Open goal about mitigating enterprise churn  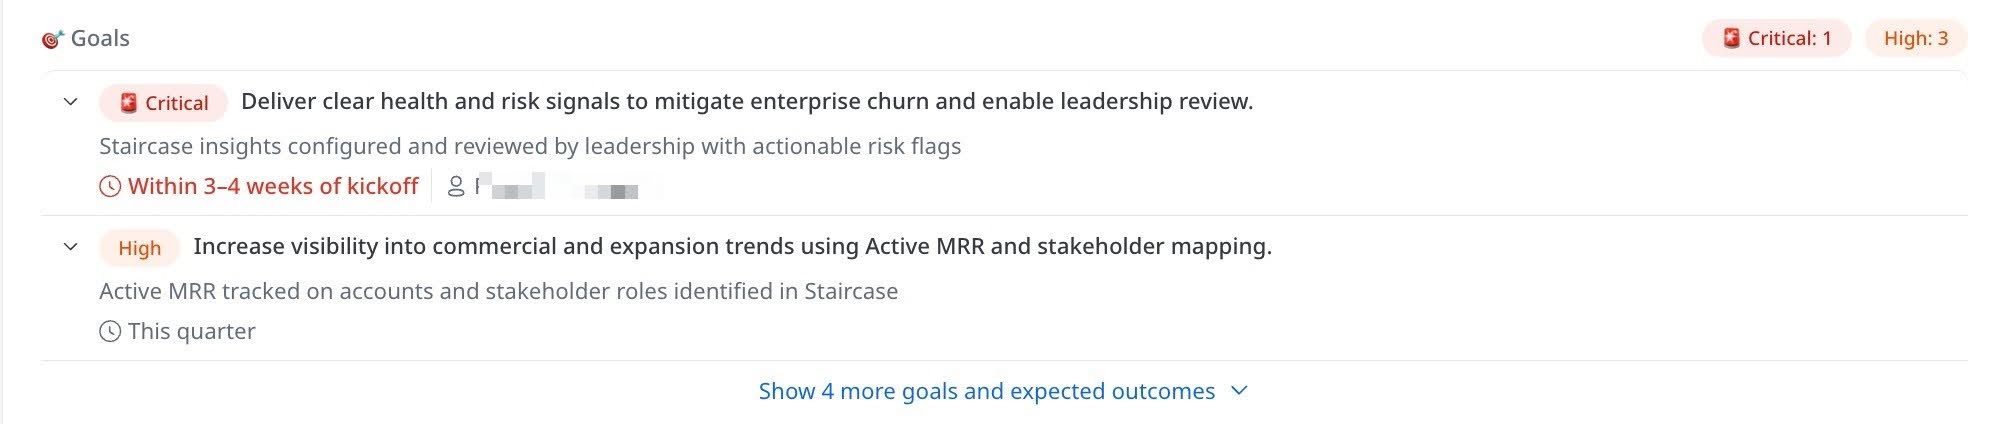click(x=747, y=101)
